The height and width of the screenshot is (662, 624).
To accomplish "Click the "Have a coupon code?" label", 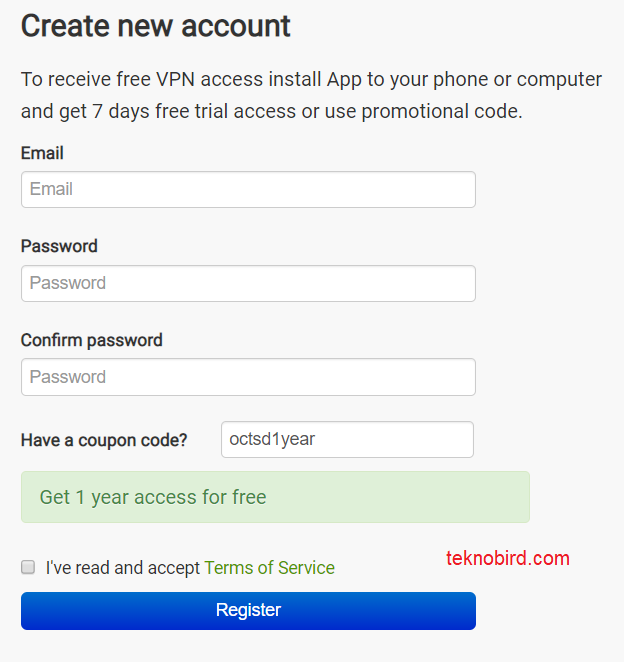I will 104,440.
